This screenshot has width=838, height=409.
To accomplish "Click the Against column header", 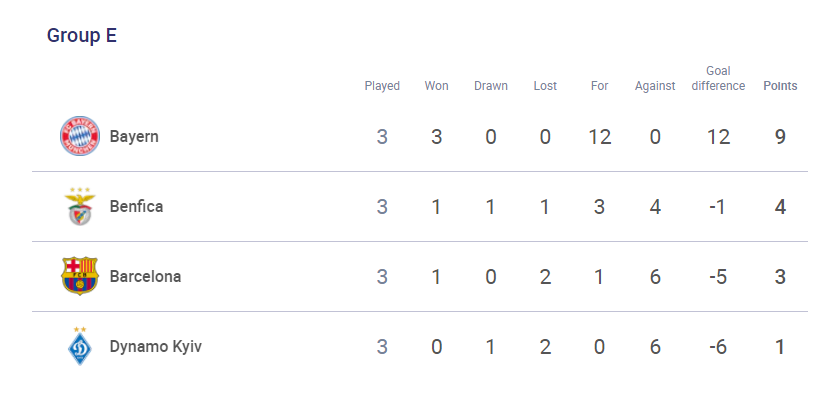I will point(655,86).
